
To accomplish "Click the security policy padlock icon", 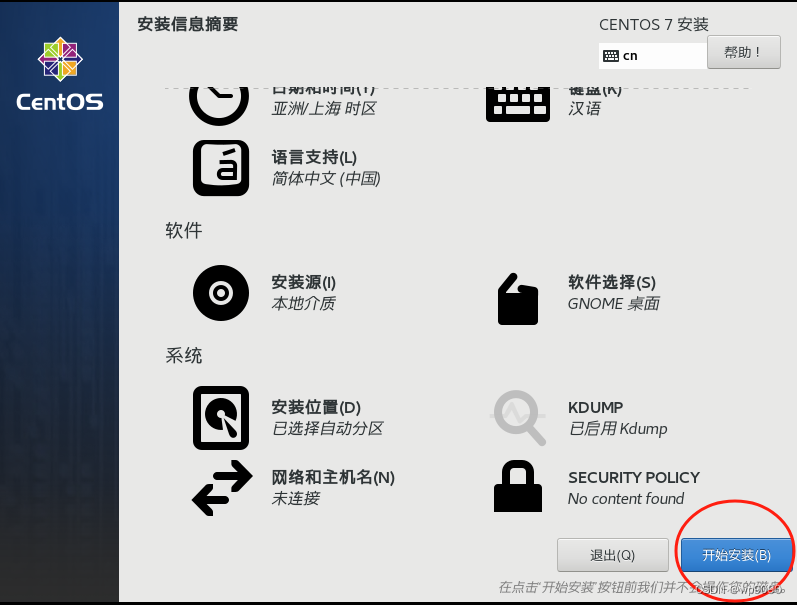I will point(517,486).
